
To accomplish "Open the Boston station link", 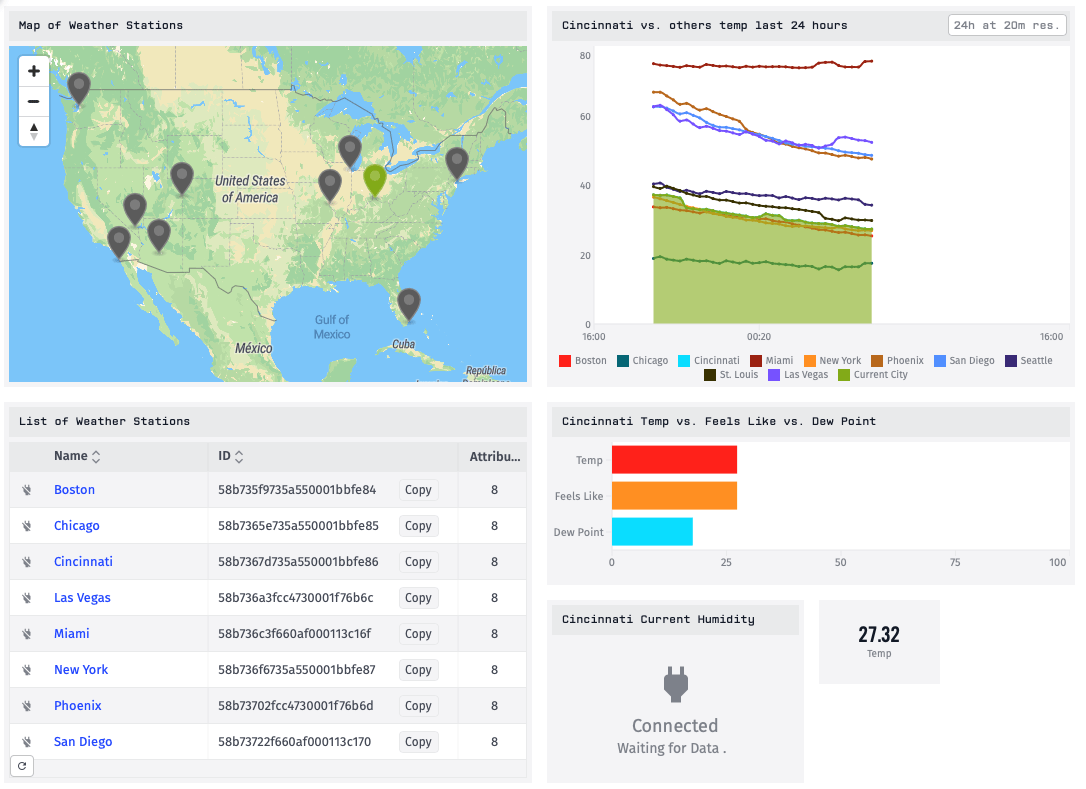I will click(x=74, y=490).
